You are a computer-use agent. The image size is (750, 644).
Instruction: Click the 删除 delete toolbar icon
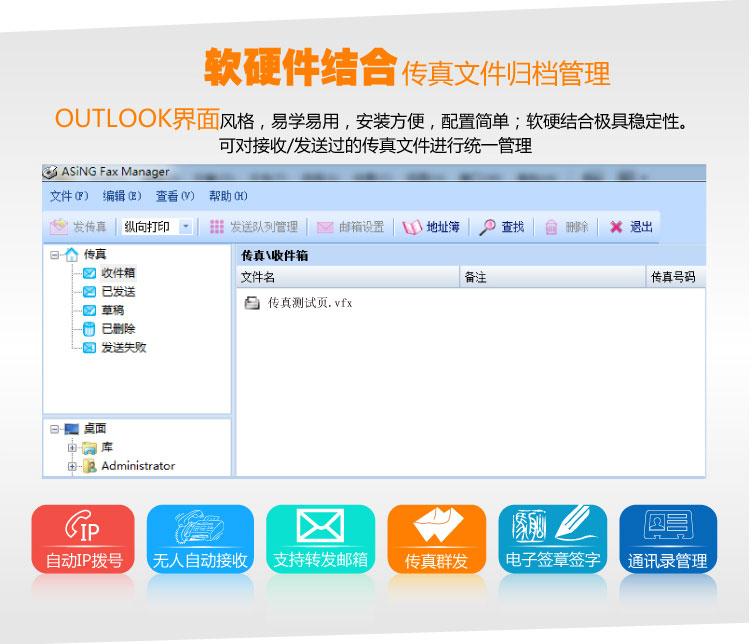(551, 227)
